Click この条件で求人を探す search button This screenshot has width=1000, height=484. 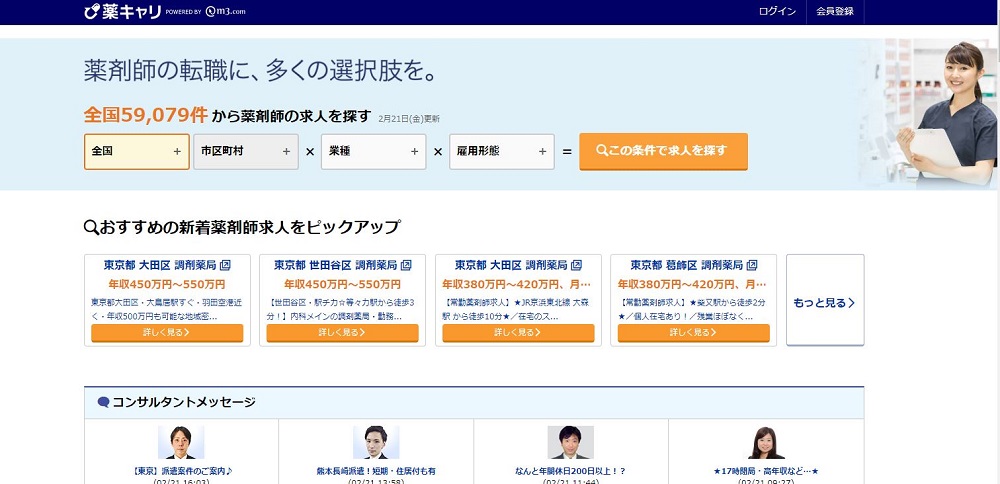pyautogui.click(x=663, y=151)
